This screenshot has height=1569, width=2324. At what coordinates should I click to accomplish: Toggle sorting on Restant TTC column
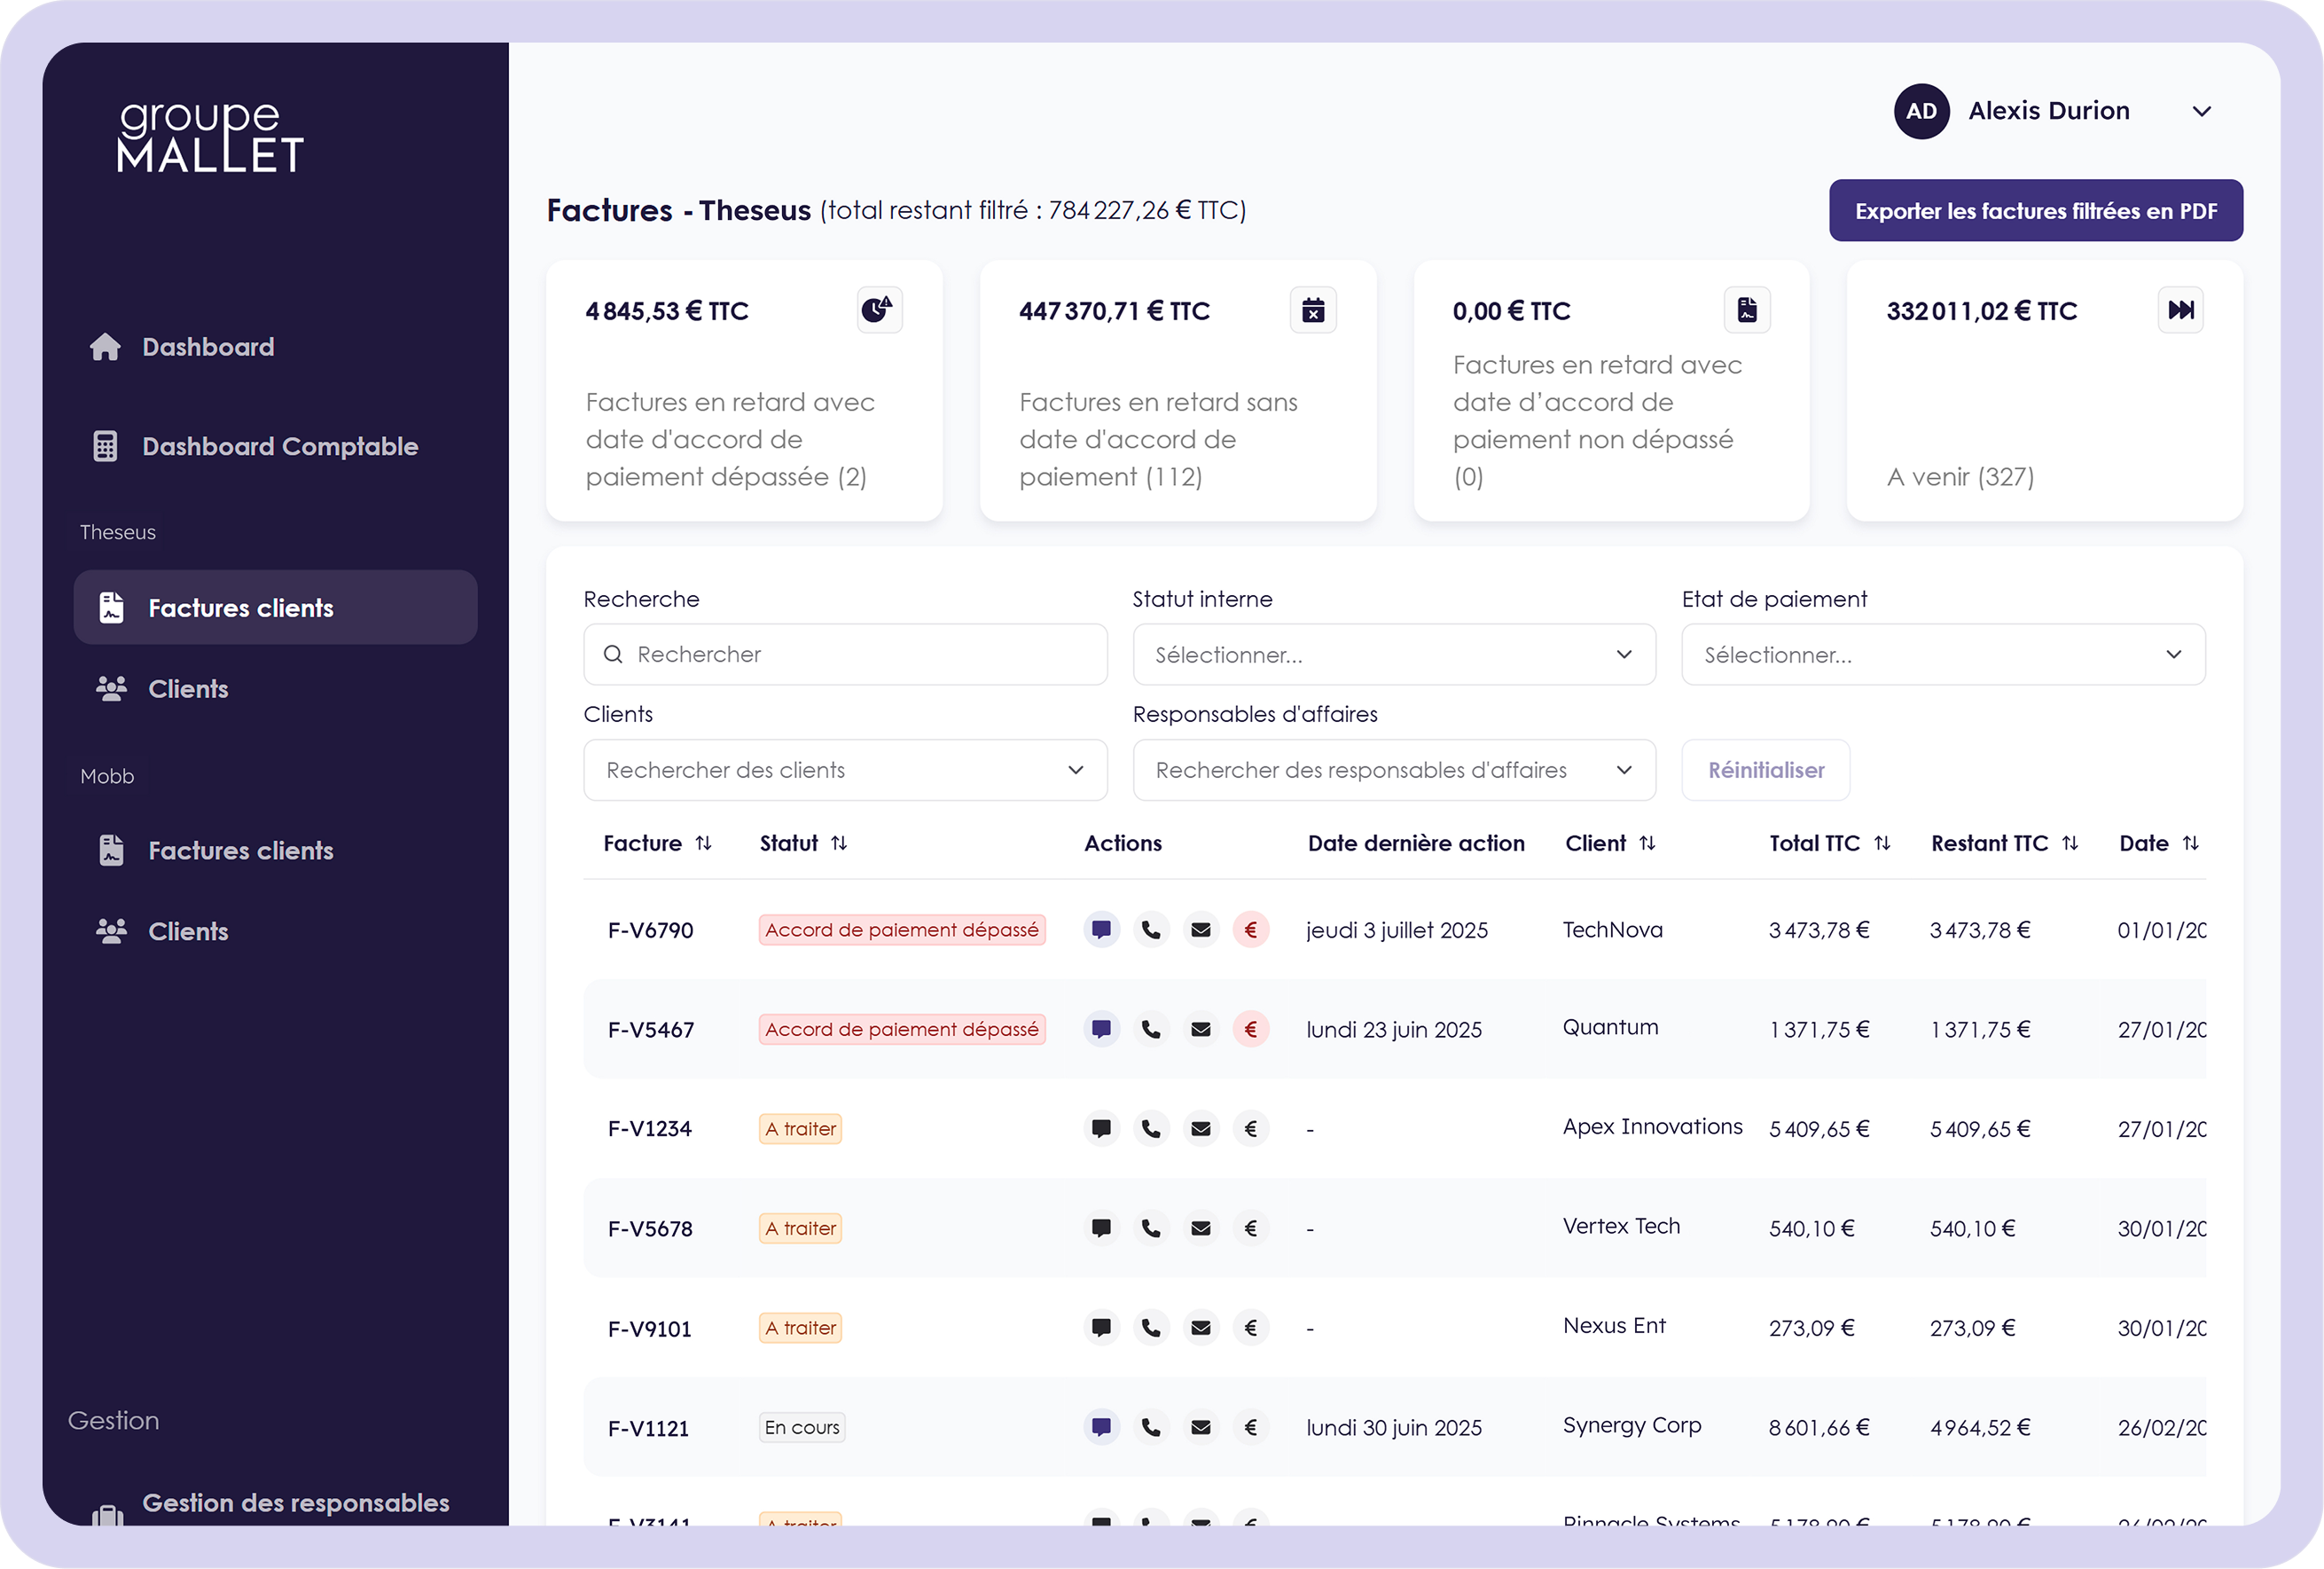2070,843
